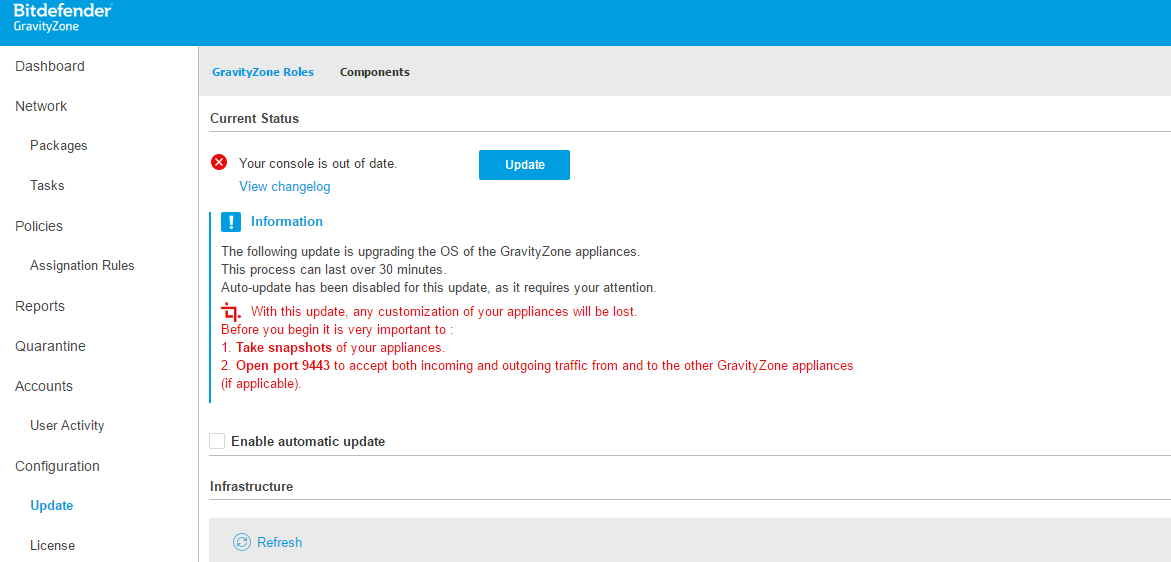The width and height of the screenshot is (1171, 562).
Task: Open Assignation Rules under Policies
Action: click(82, 266)
